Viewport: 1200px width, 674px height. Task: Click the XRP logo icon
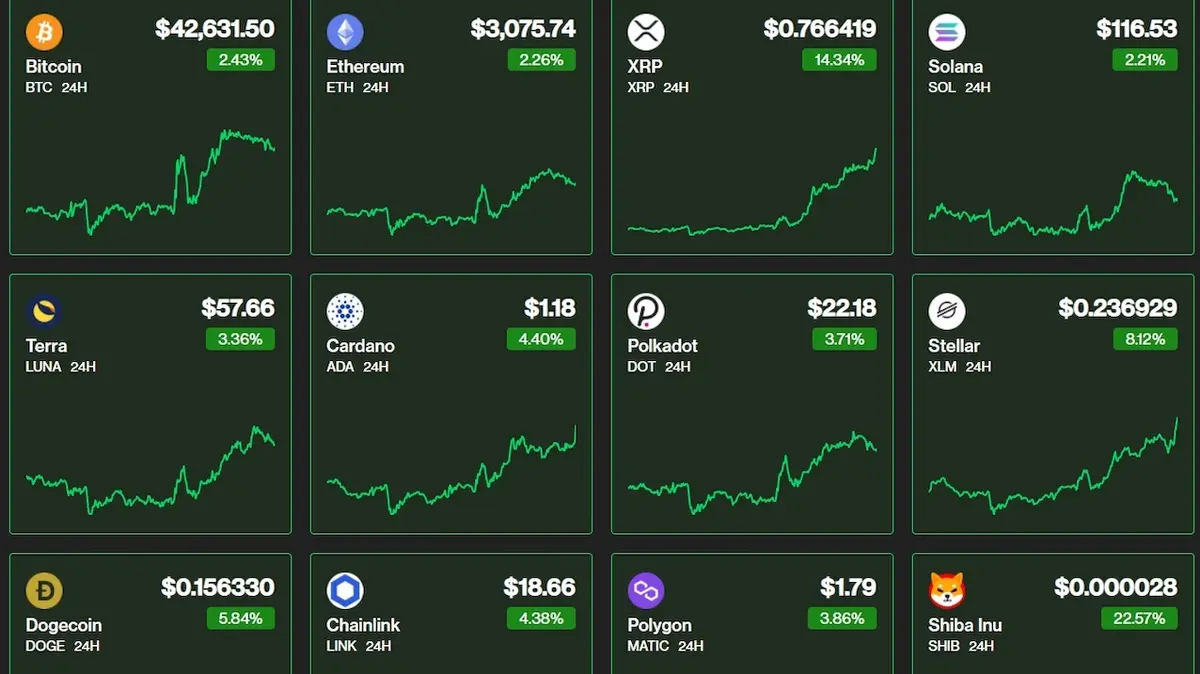(x=646, y=32)
